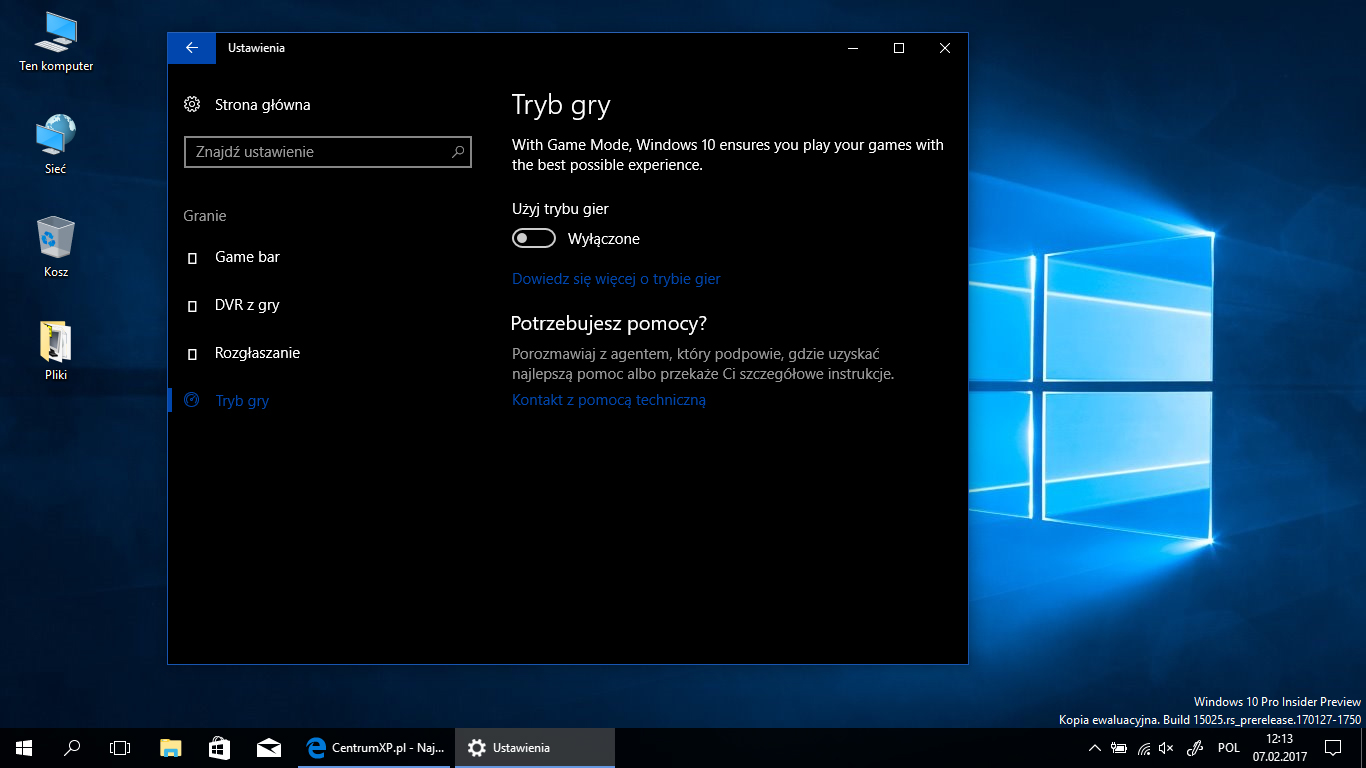This screenshot has height=768, width=1366.
Task: Select the Sieć desktop icon
Action: pos(56,146)
